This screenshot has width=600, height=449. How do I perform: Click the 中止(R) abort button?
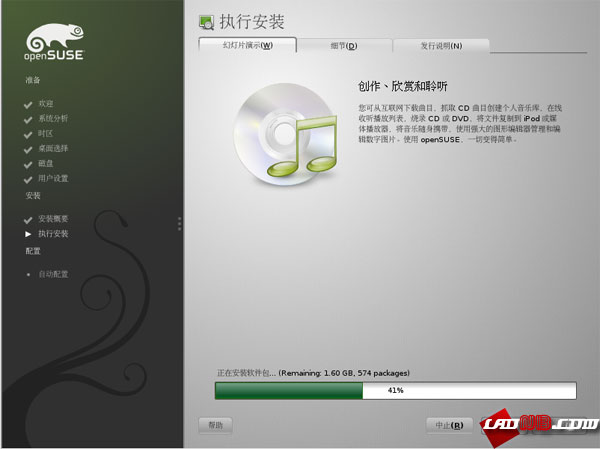(x=449, y=425)
